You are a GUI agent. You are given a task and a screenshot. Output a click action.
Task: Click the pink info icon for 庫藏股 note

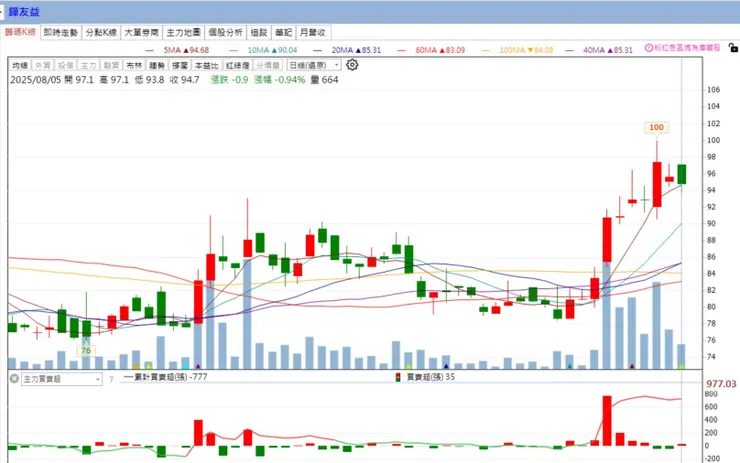coord(648,48)
